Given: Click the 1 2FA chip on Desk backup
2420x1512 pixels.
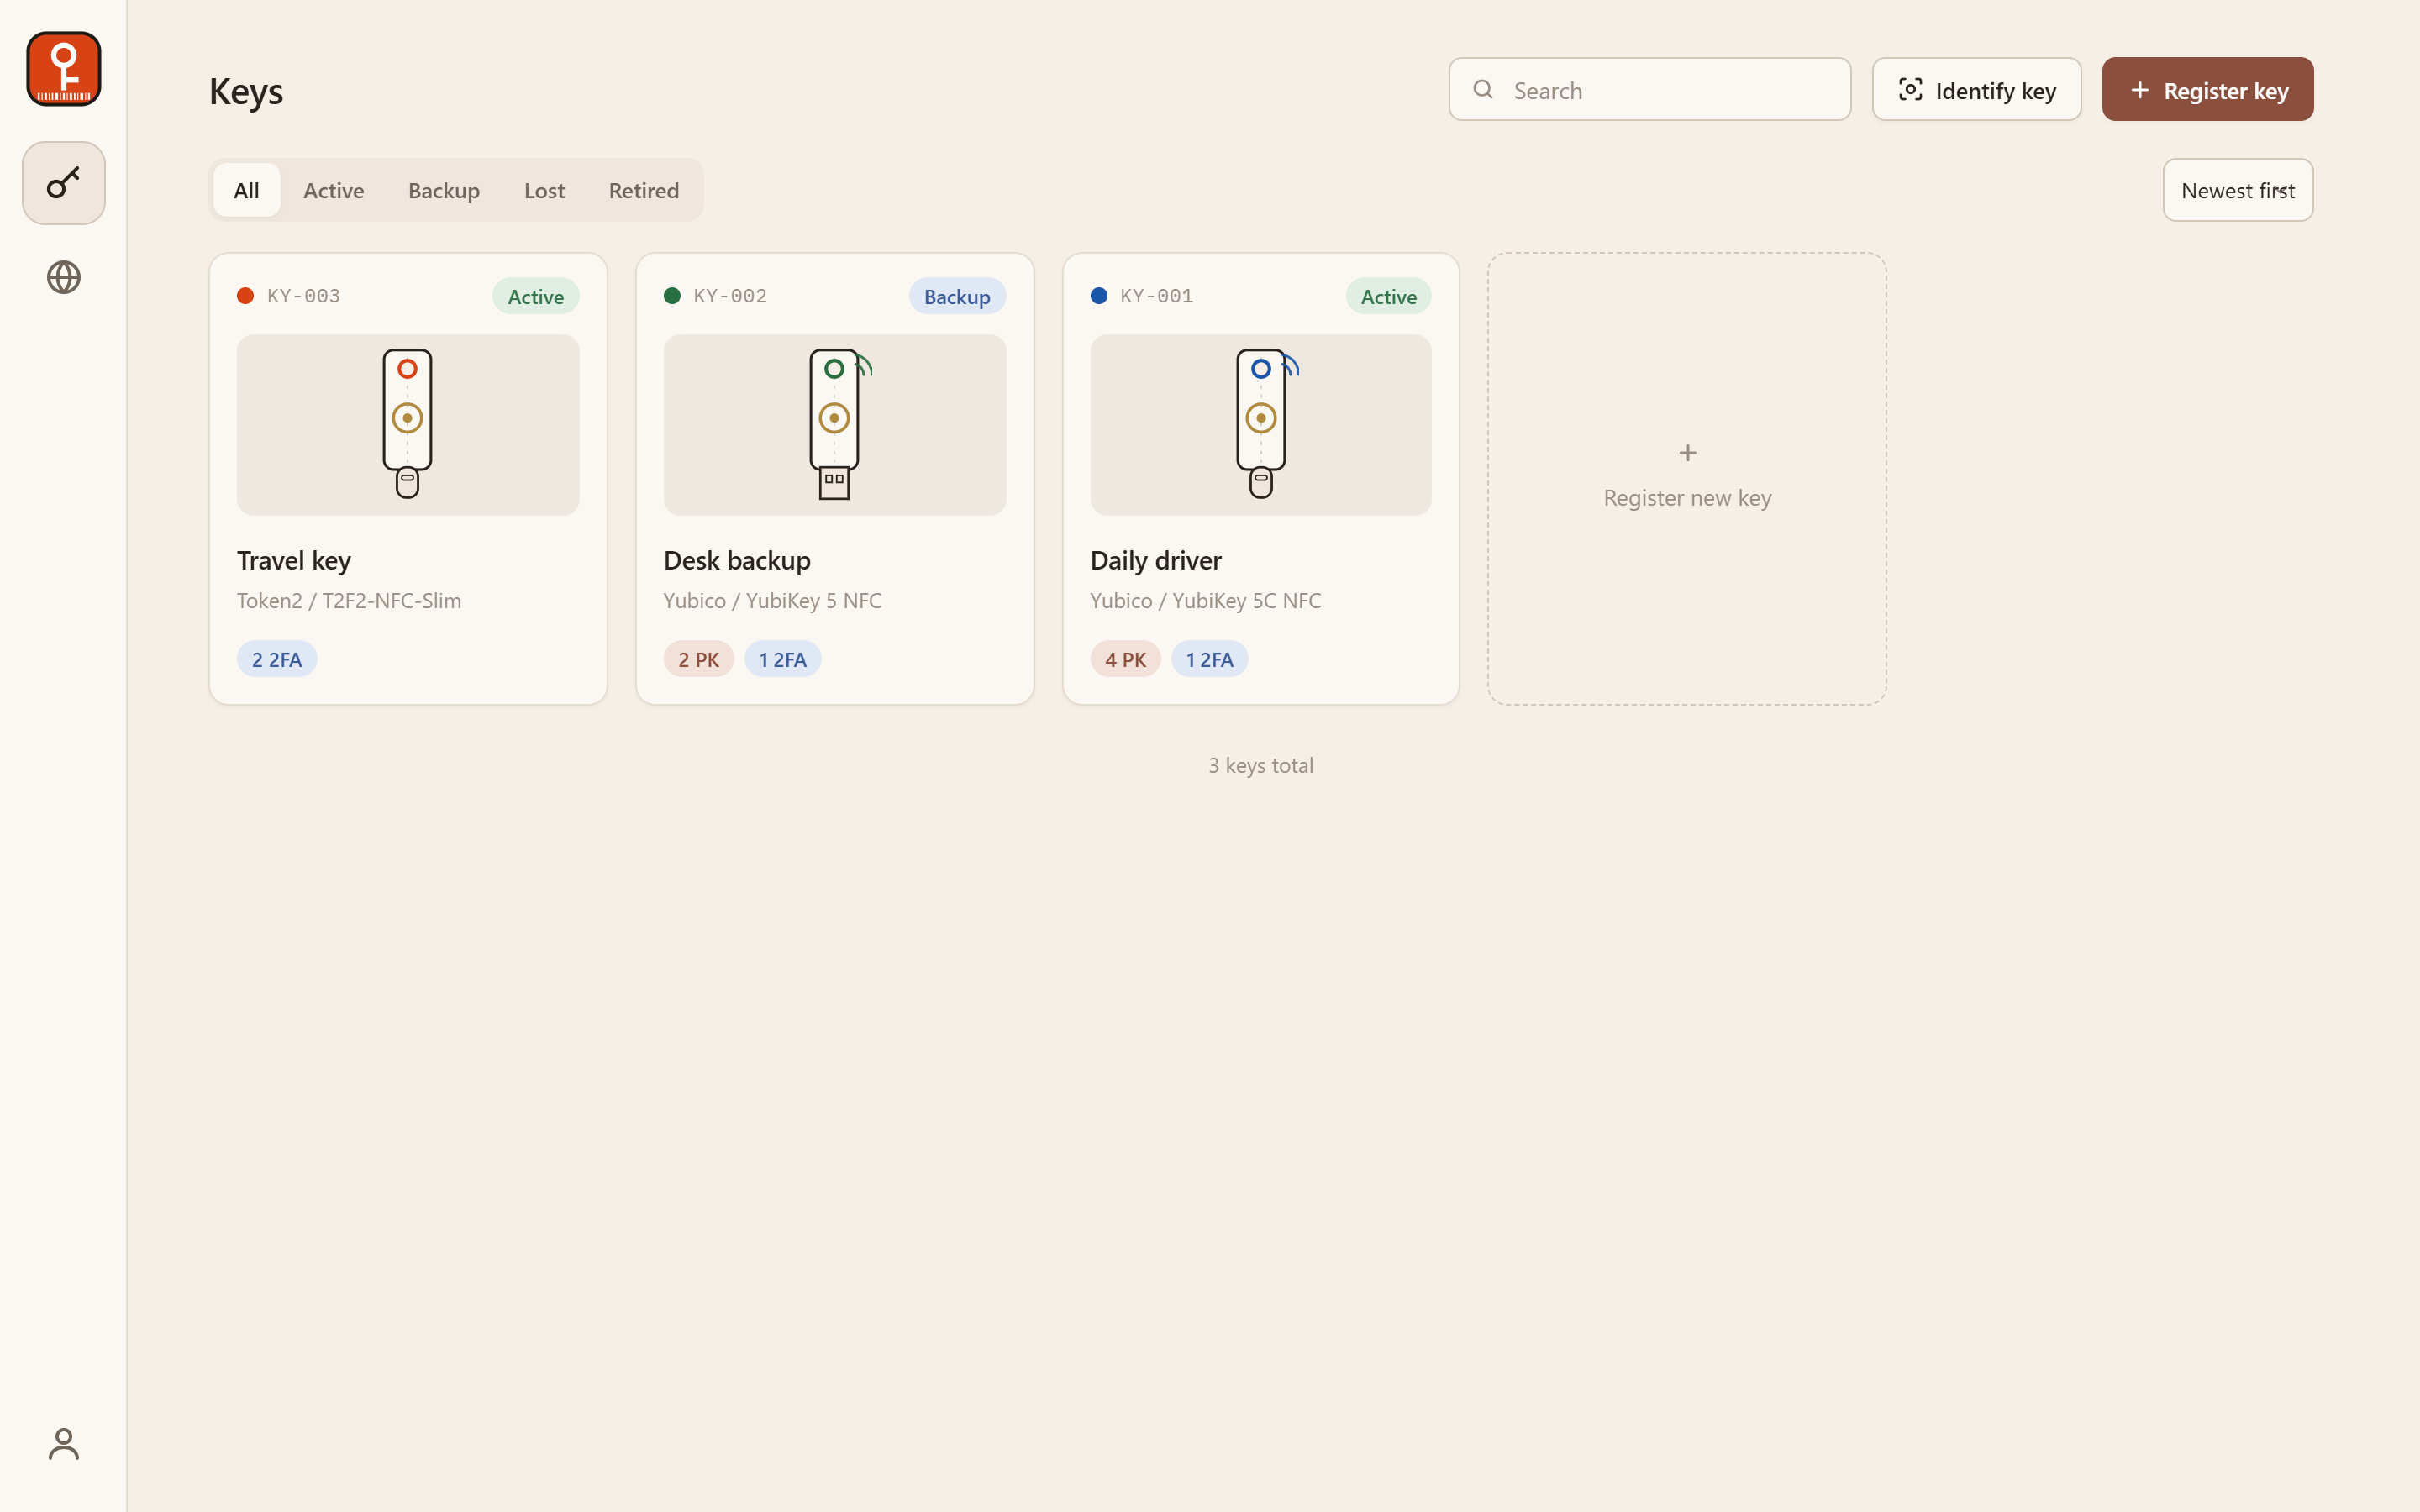Looking at the screenshot, I should [x=782, y=659].
